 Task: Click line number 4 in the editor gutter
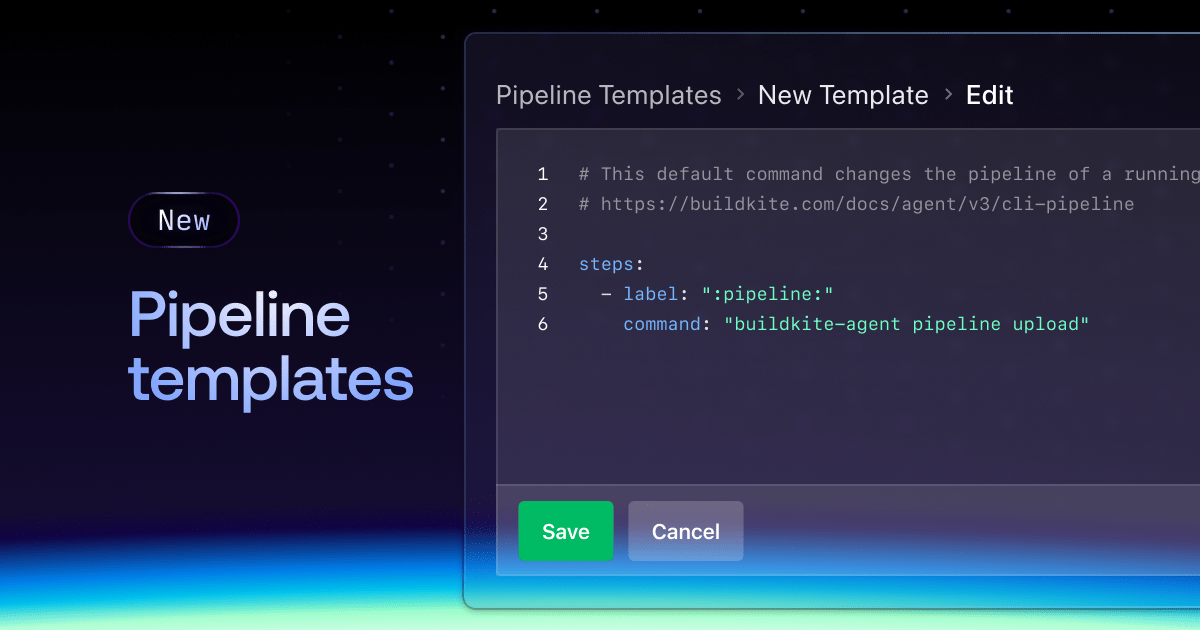(542, 263)
